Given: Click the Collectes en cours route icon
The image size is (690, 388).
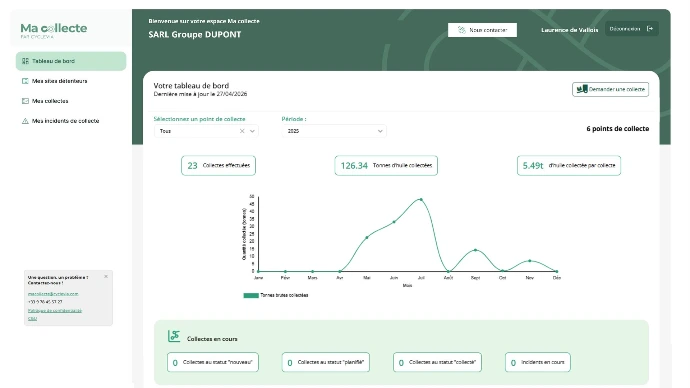Looking at the screenshot, I should click(174, 336).
